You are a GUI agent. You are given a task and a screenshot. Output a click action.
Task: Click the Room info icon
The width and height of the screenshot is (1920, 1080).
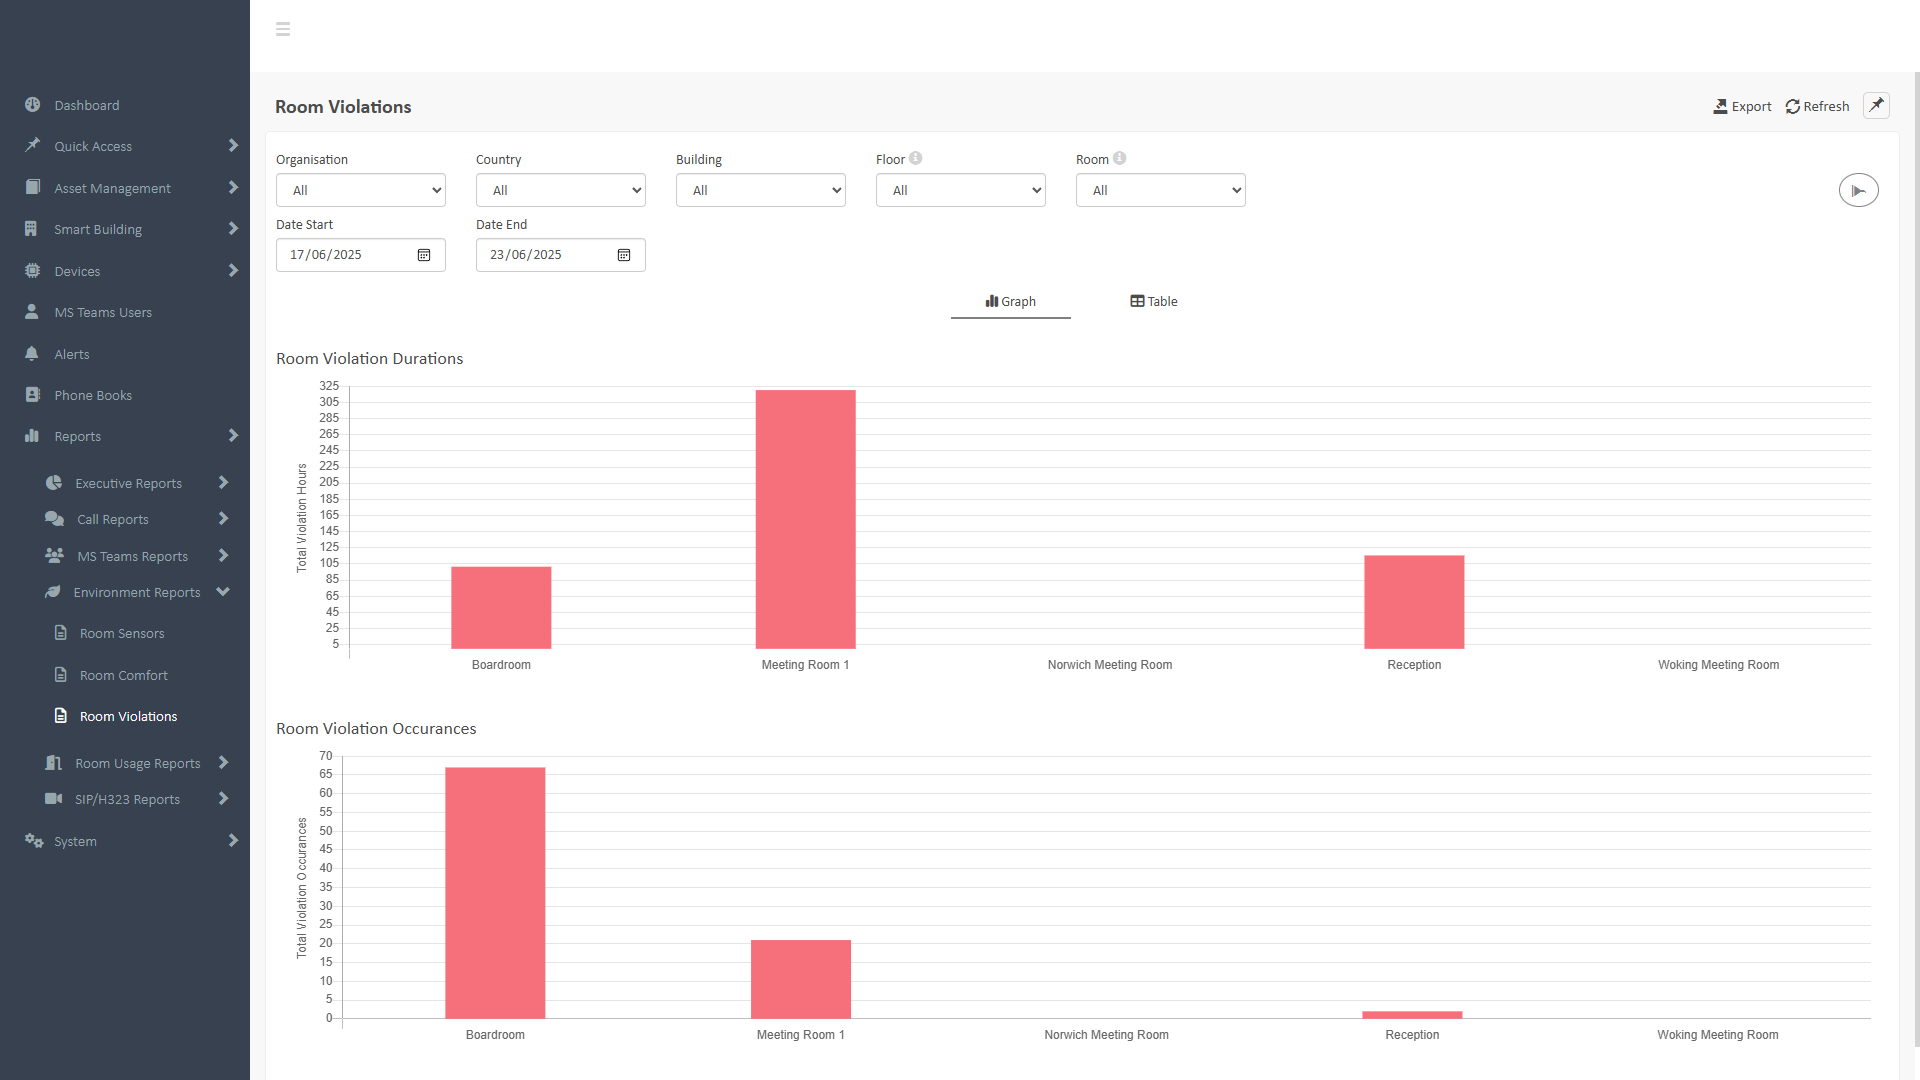(1119, 158)
